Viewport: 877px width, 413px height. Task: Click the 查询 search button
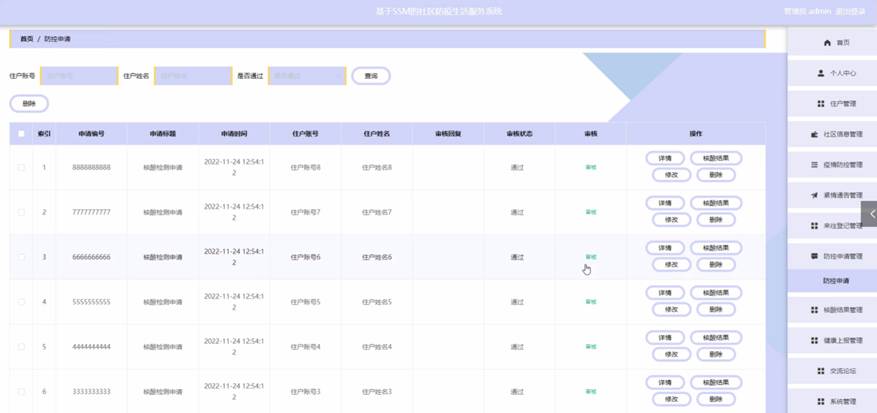pos(371,76)
